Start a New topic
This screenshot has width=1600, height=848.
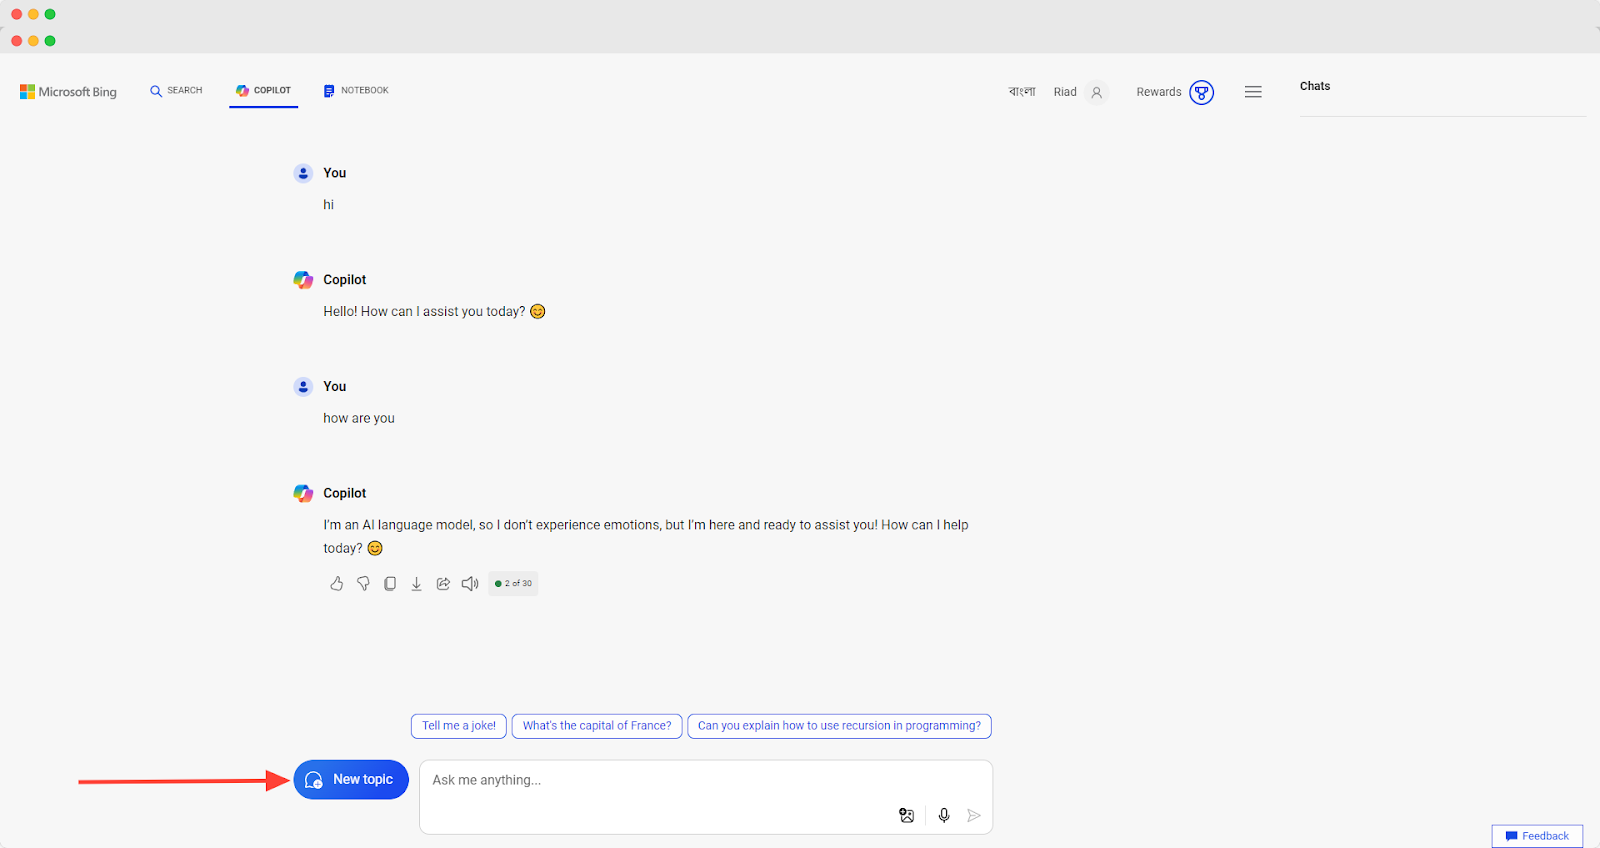(x=351, y=780)
